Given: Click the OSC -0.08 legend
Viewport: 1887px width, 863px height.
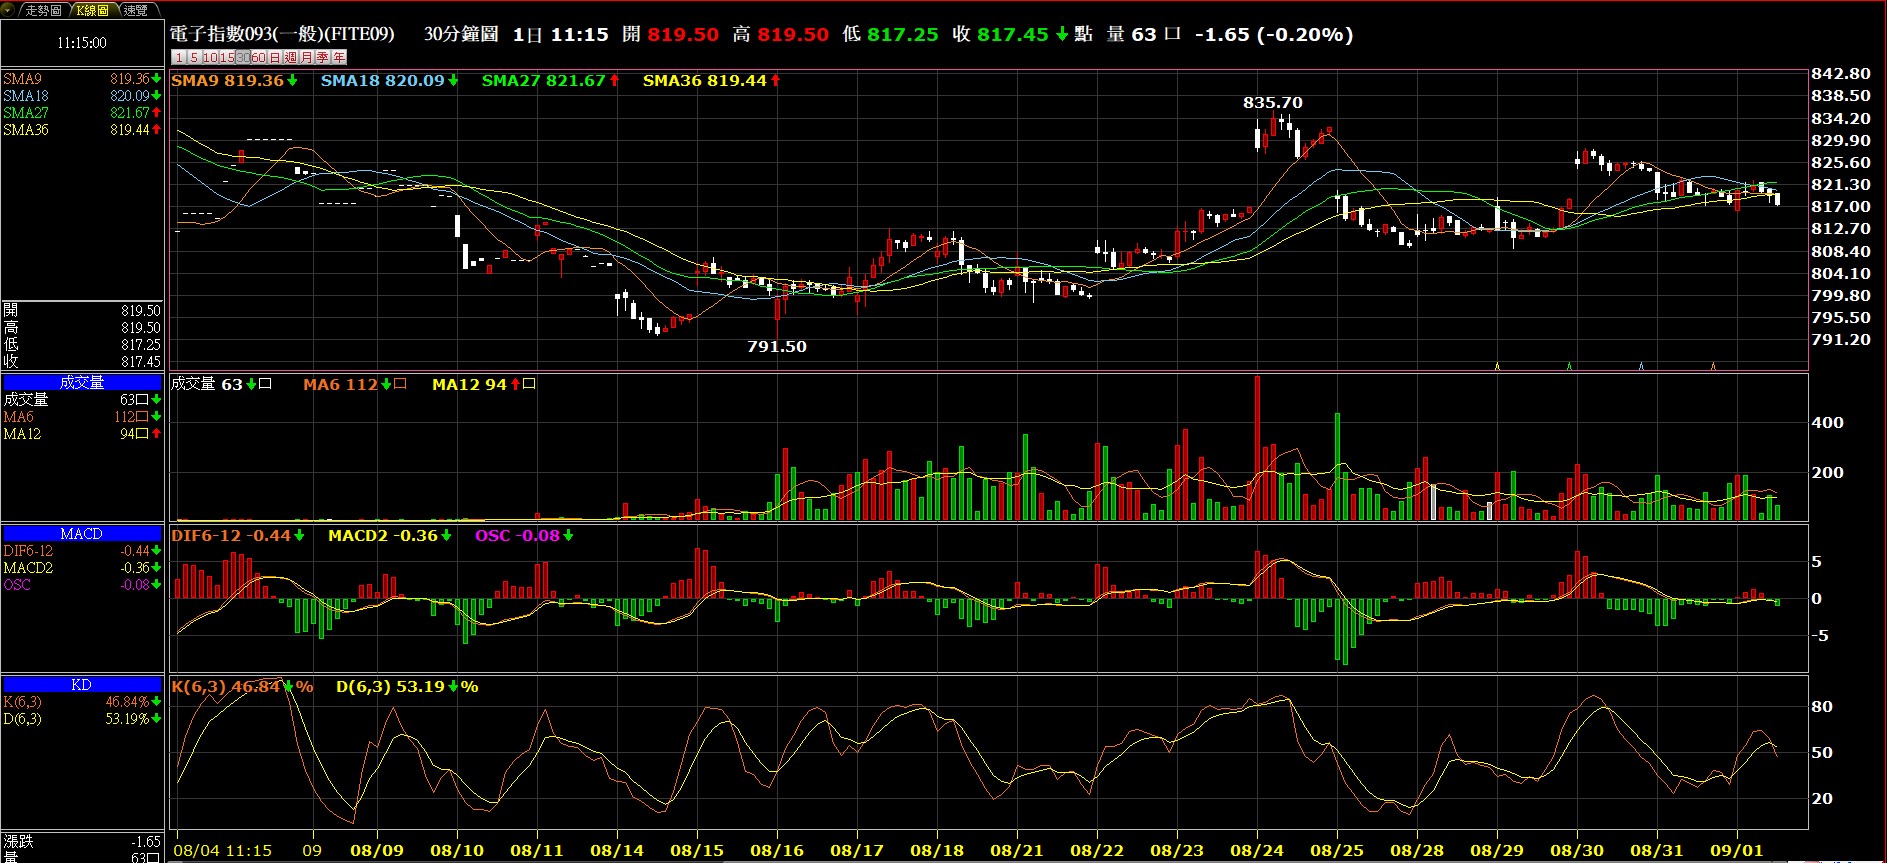Looking at the screenshot, I should point(524,536).
